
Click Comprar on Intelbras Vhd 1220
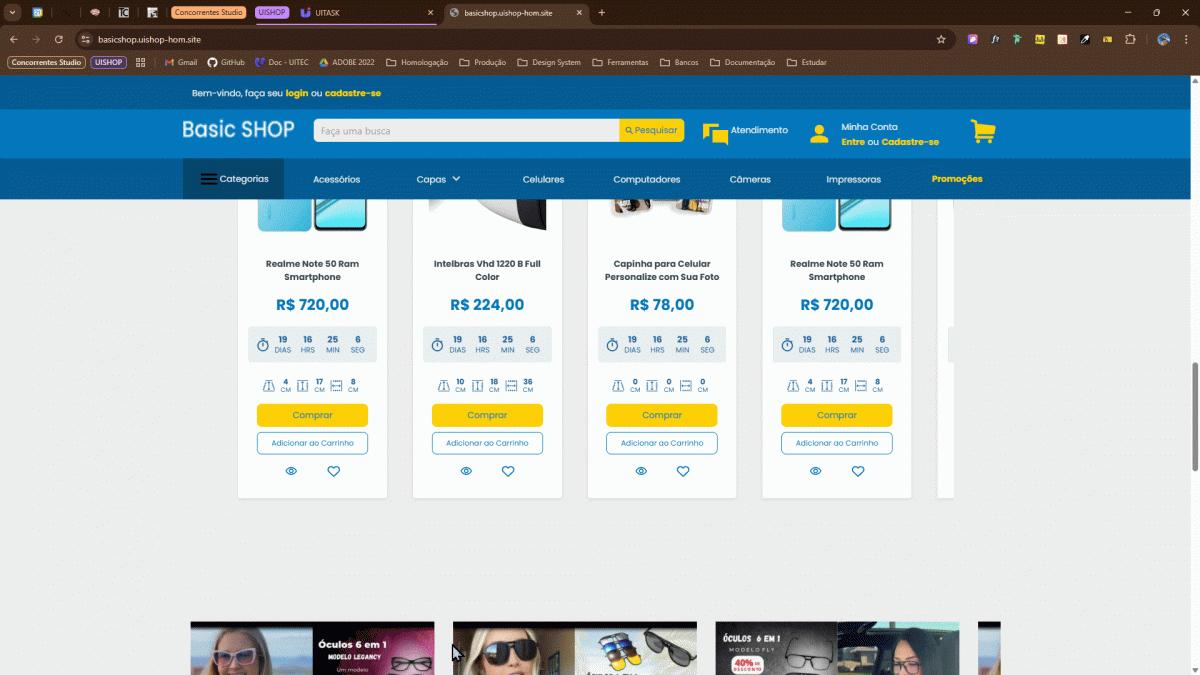click(x=487, y=415)
